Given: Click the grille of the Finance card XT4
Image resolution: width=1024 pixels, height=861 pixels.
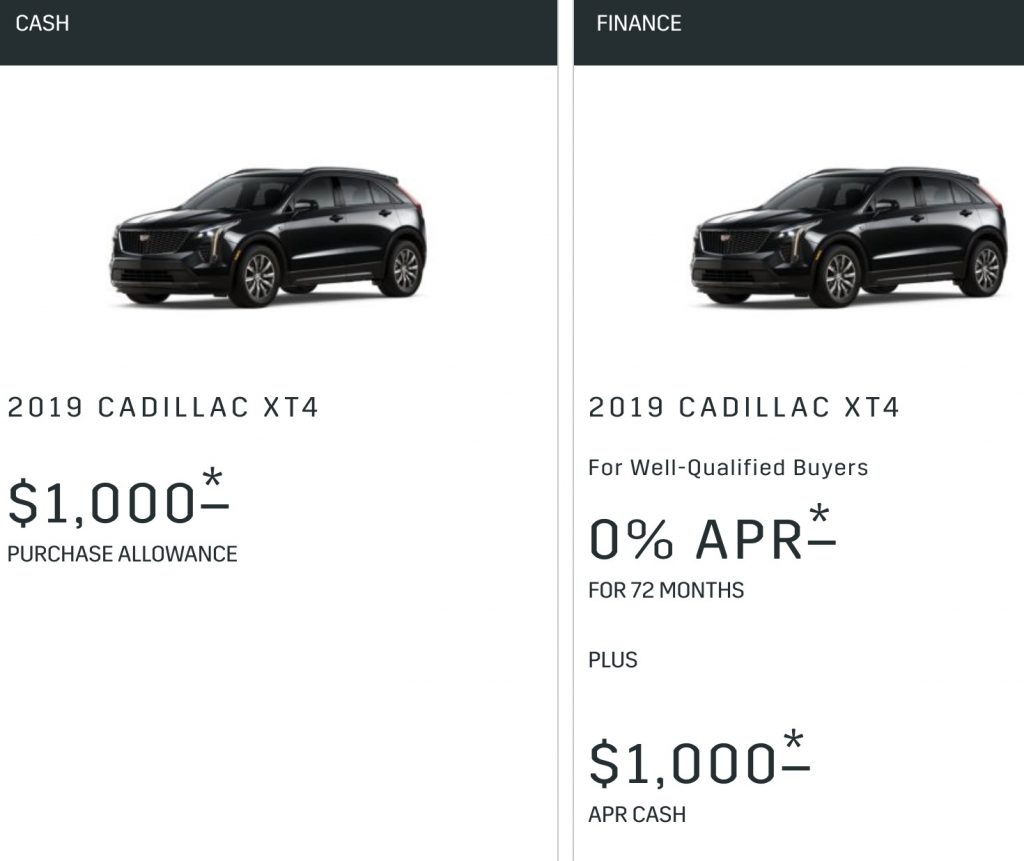Looking at the screenshot, I should click(732, 243).
